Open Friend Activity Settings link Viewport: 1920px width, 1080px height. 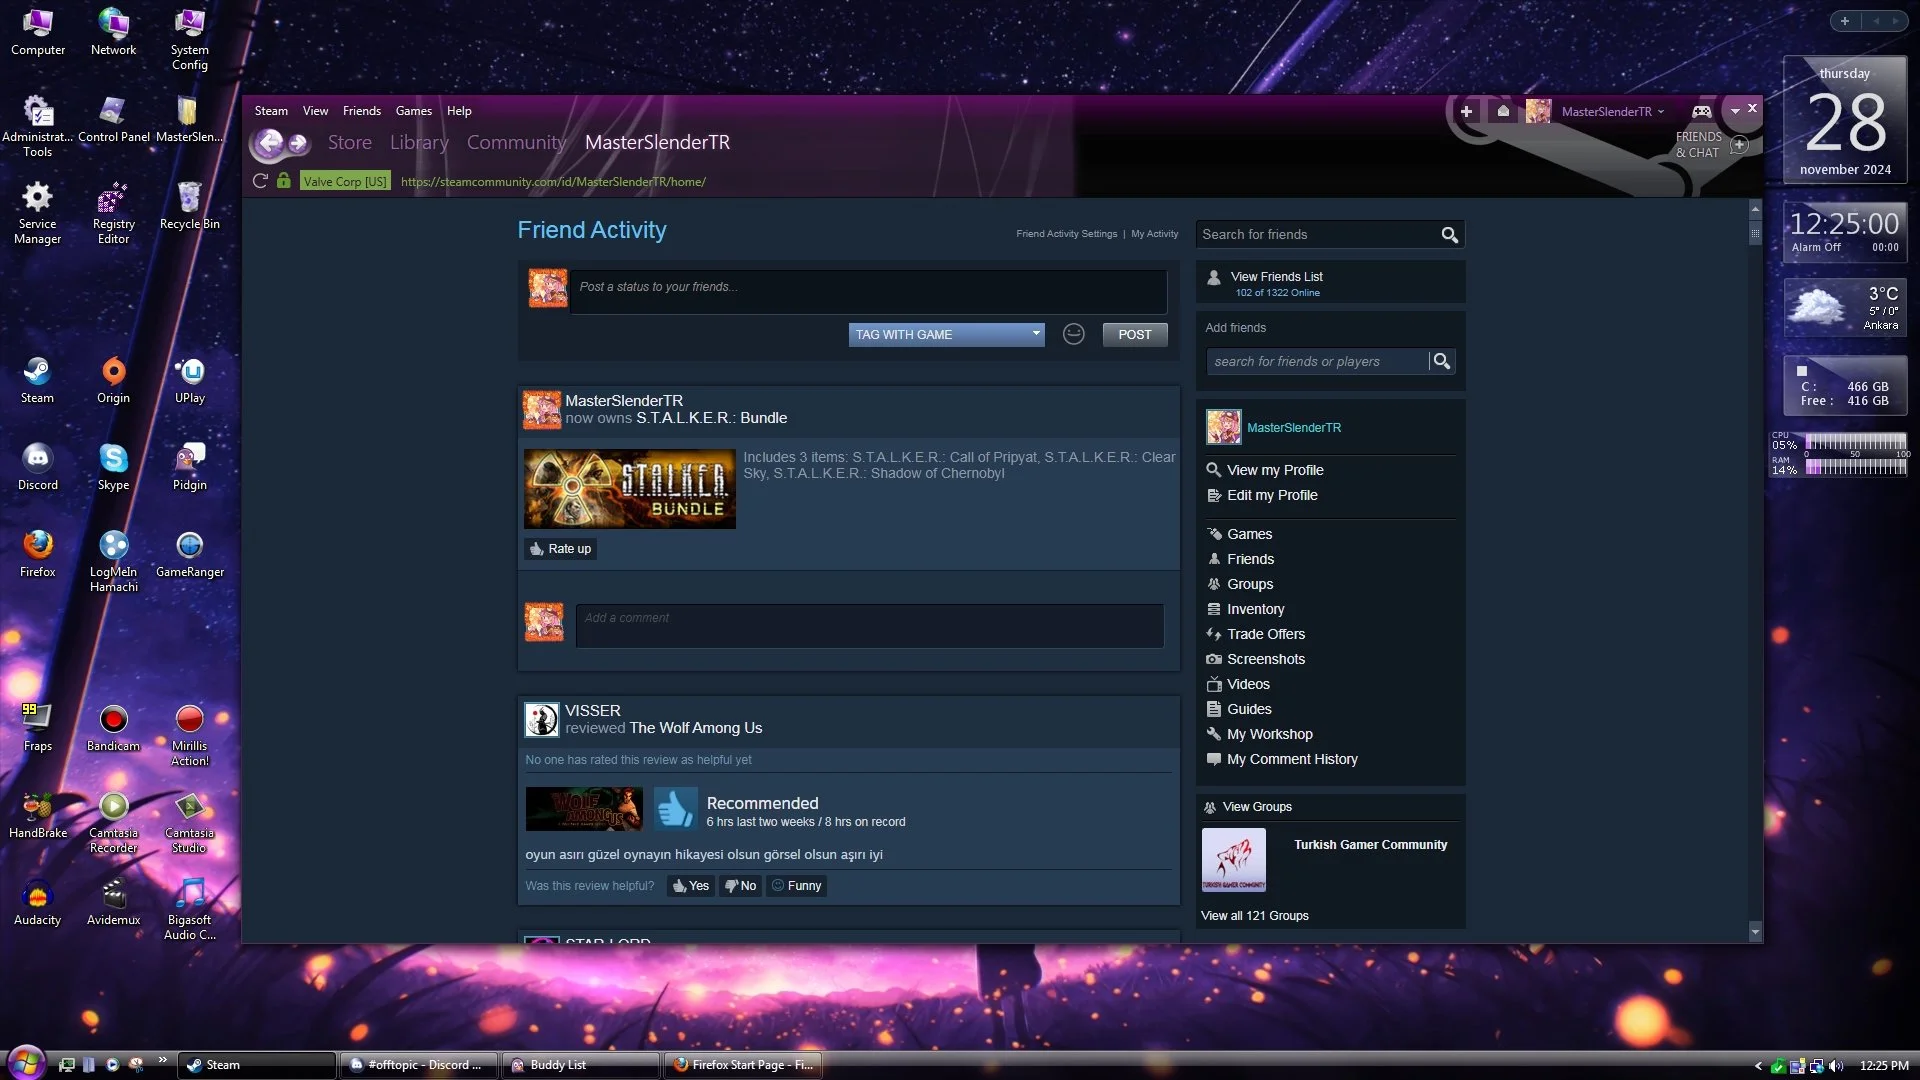pos(1067,234)
